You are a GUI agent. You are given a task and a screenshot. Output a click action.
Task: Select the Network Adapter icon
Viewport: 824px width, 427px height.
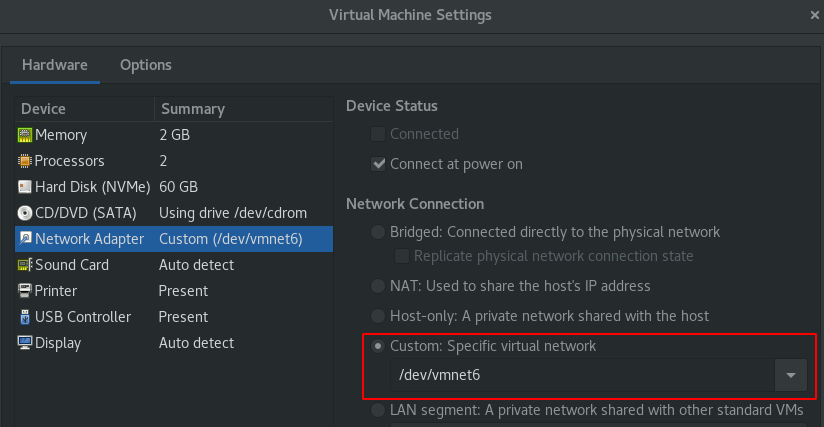point(25,239)
